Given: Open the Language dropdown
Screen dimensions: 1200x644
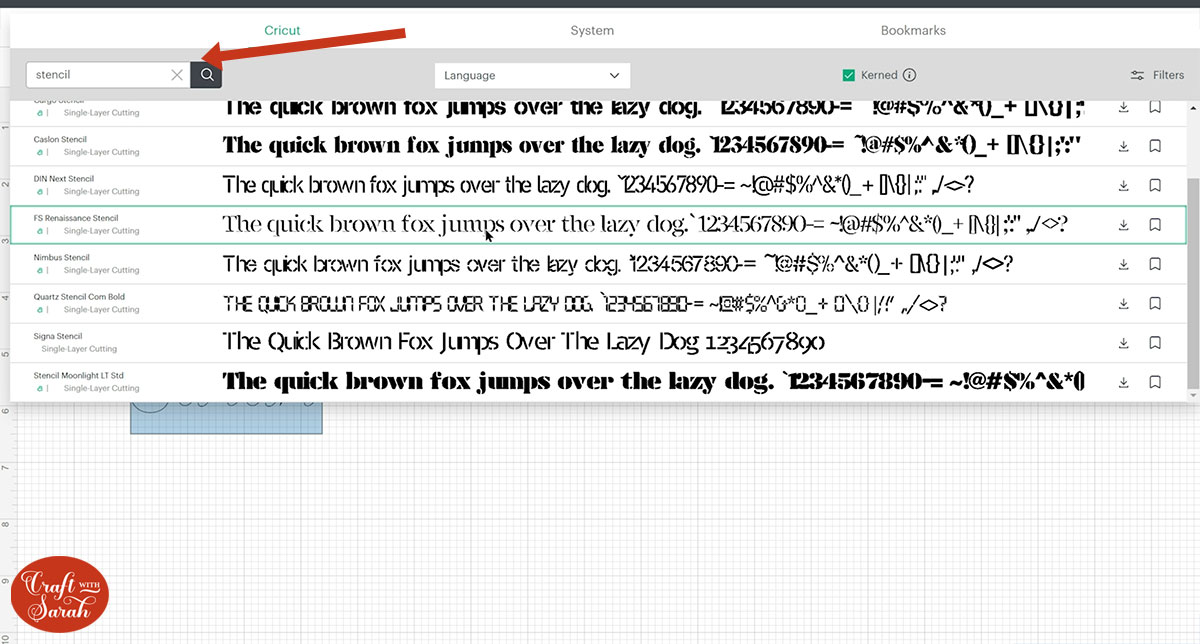Looking at the screenshot, I should (x=532, y=75).
